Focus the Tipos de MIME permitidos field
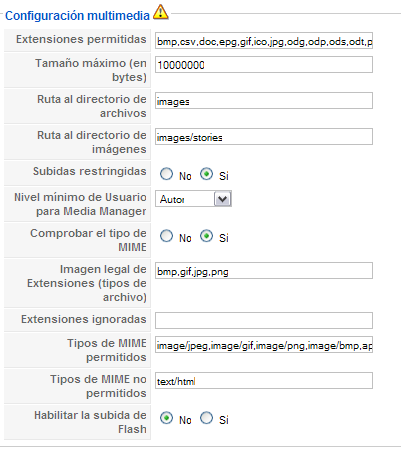401x457 pixels. coord(264,345)
